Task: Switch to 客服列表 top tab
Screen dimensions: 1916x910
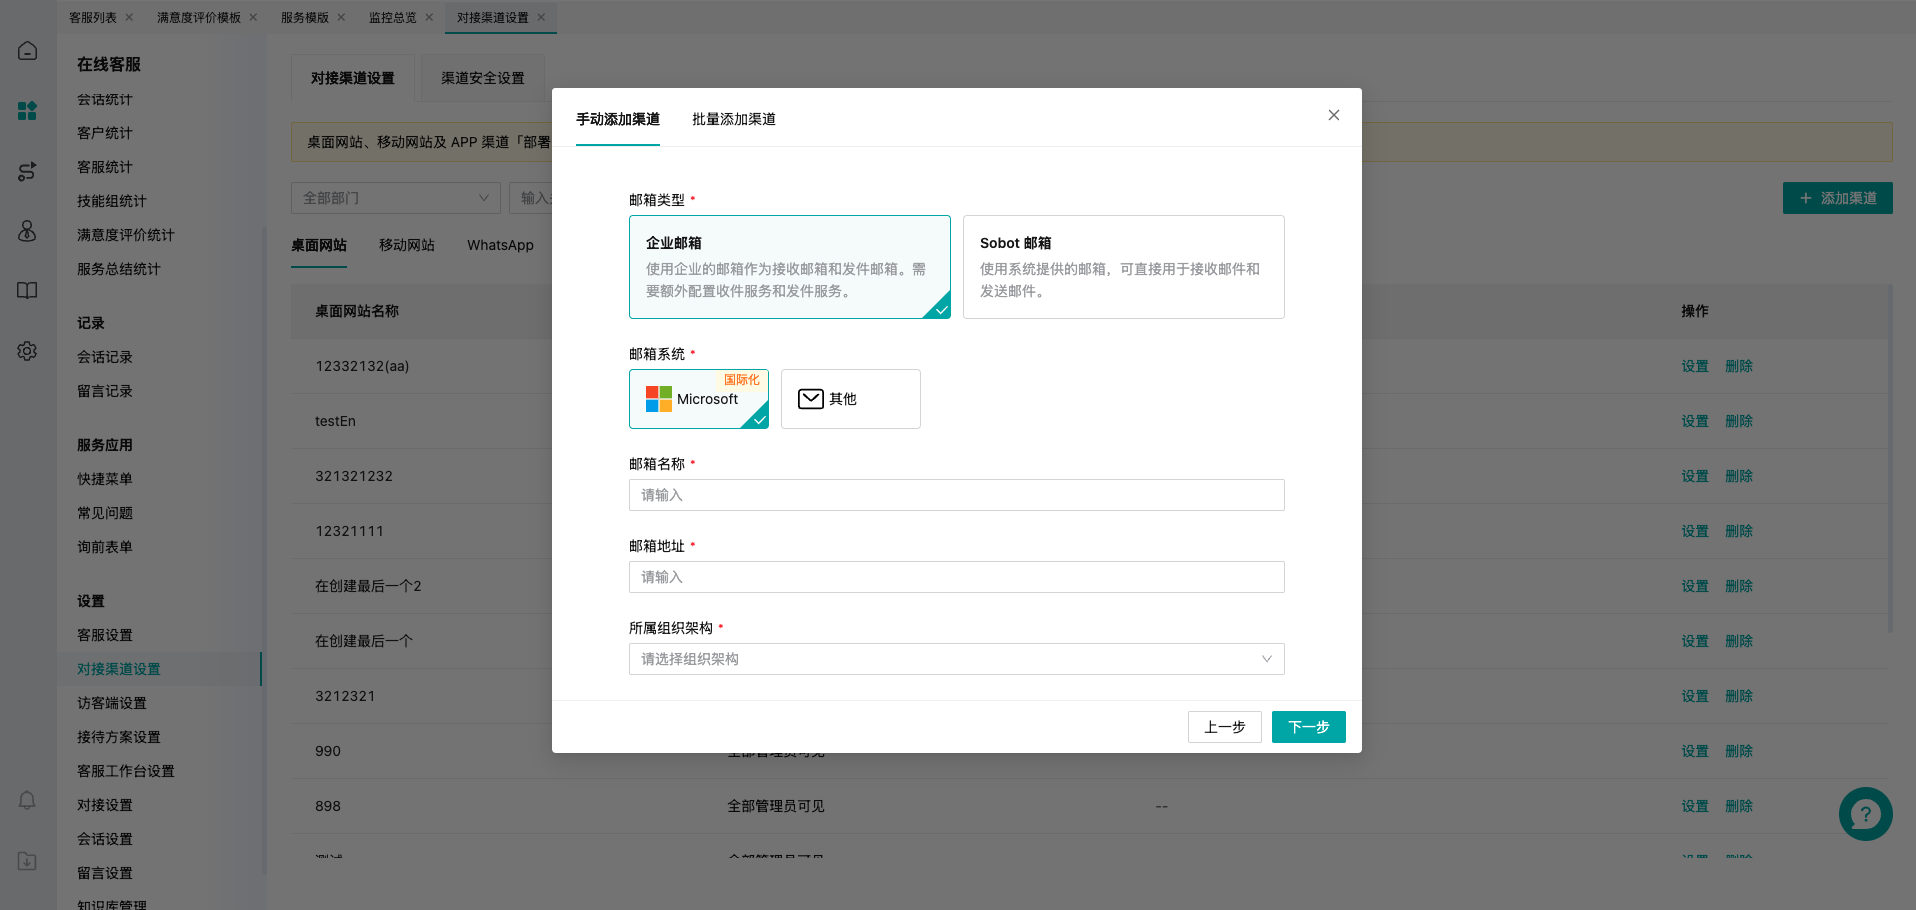Action: pos(93,17)
